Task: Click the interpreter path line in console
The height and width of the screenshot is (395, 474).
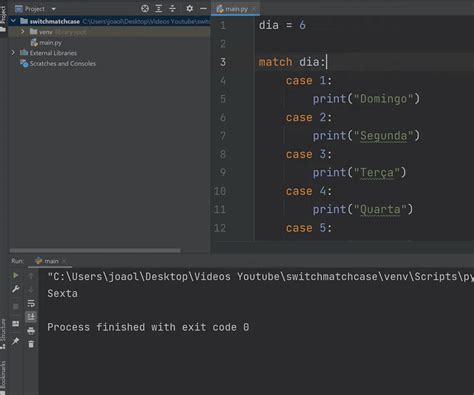Action: click(260, 277)
